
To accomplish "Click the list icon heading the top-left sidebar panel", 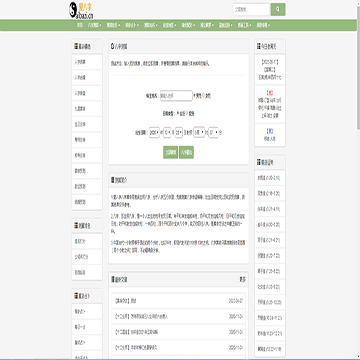I will (x=76, y=47).
